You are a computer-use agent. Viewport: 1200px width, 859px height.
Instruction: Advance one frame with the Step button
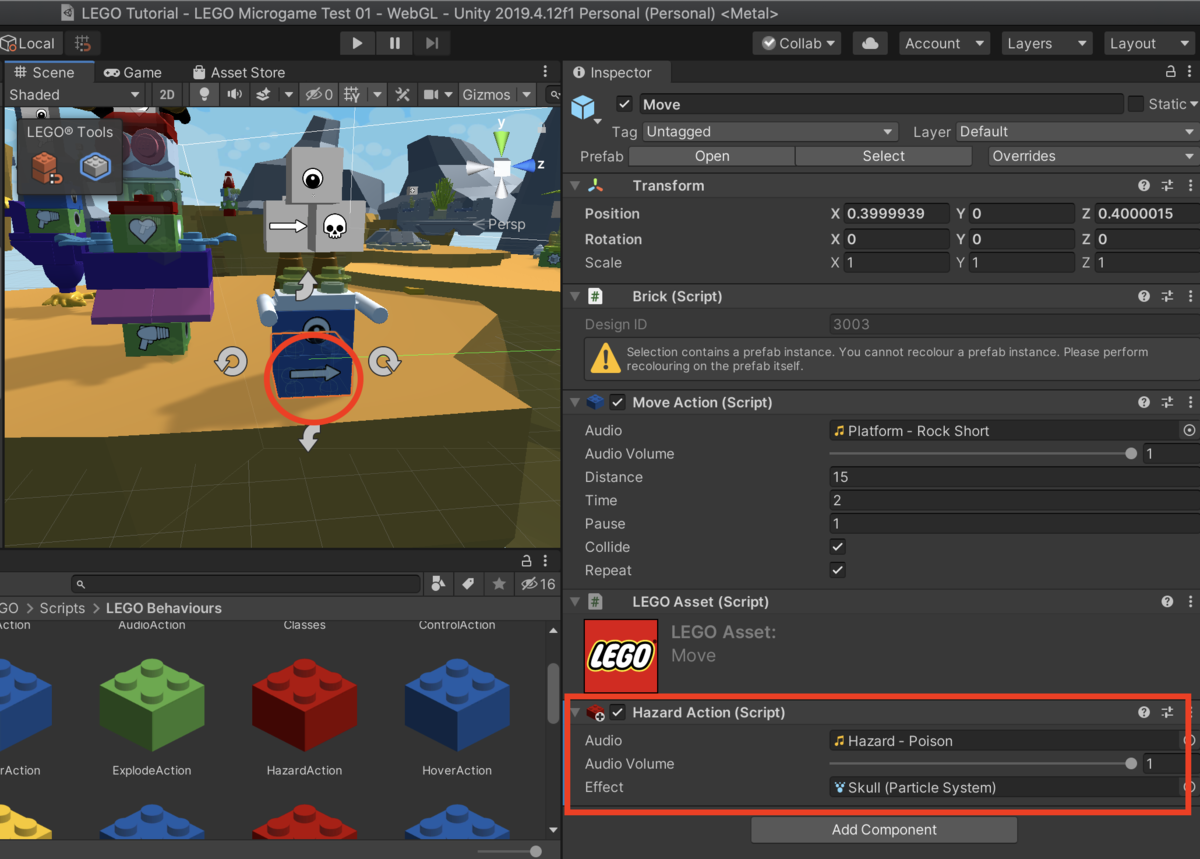click(x=432, y=43)
